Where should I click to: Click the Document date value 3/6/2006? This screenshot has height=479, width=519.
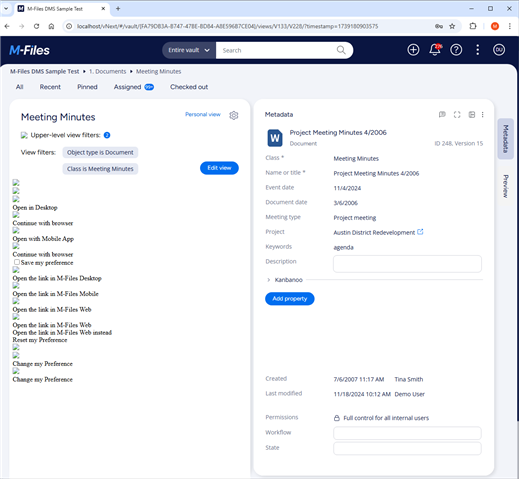345,203
